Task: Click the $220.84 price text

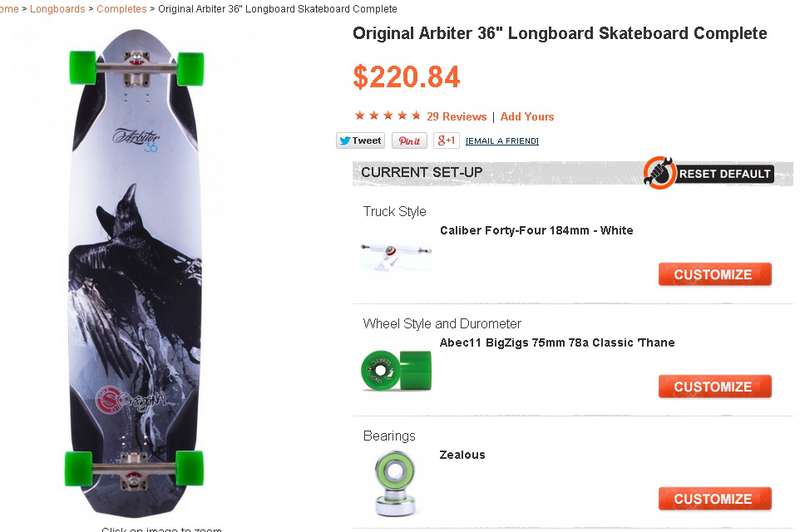Action: [x=407, y=77]
